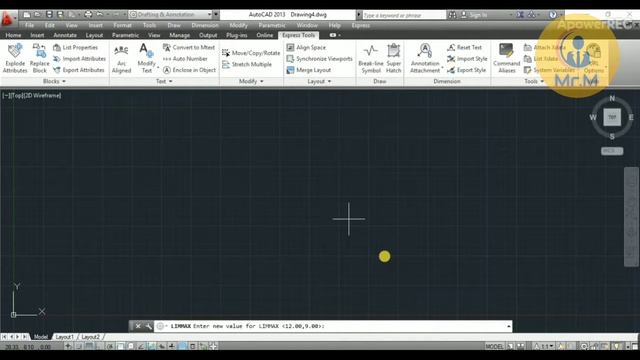The image size is (640, 360).
Task: Switch to the Layout1 drawing tab
Action: pos(64,337)
